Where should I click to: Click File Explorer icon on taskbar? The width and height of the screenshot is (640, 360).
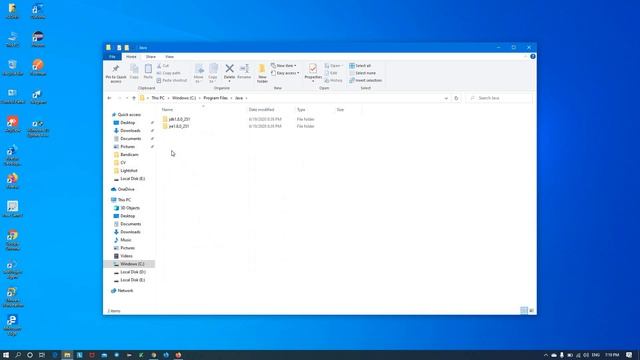point(67,355)
